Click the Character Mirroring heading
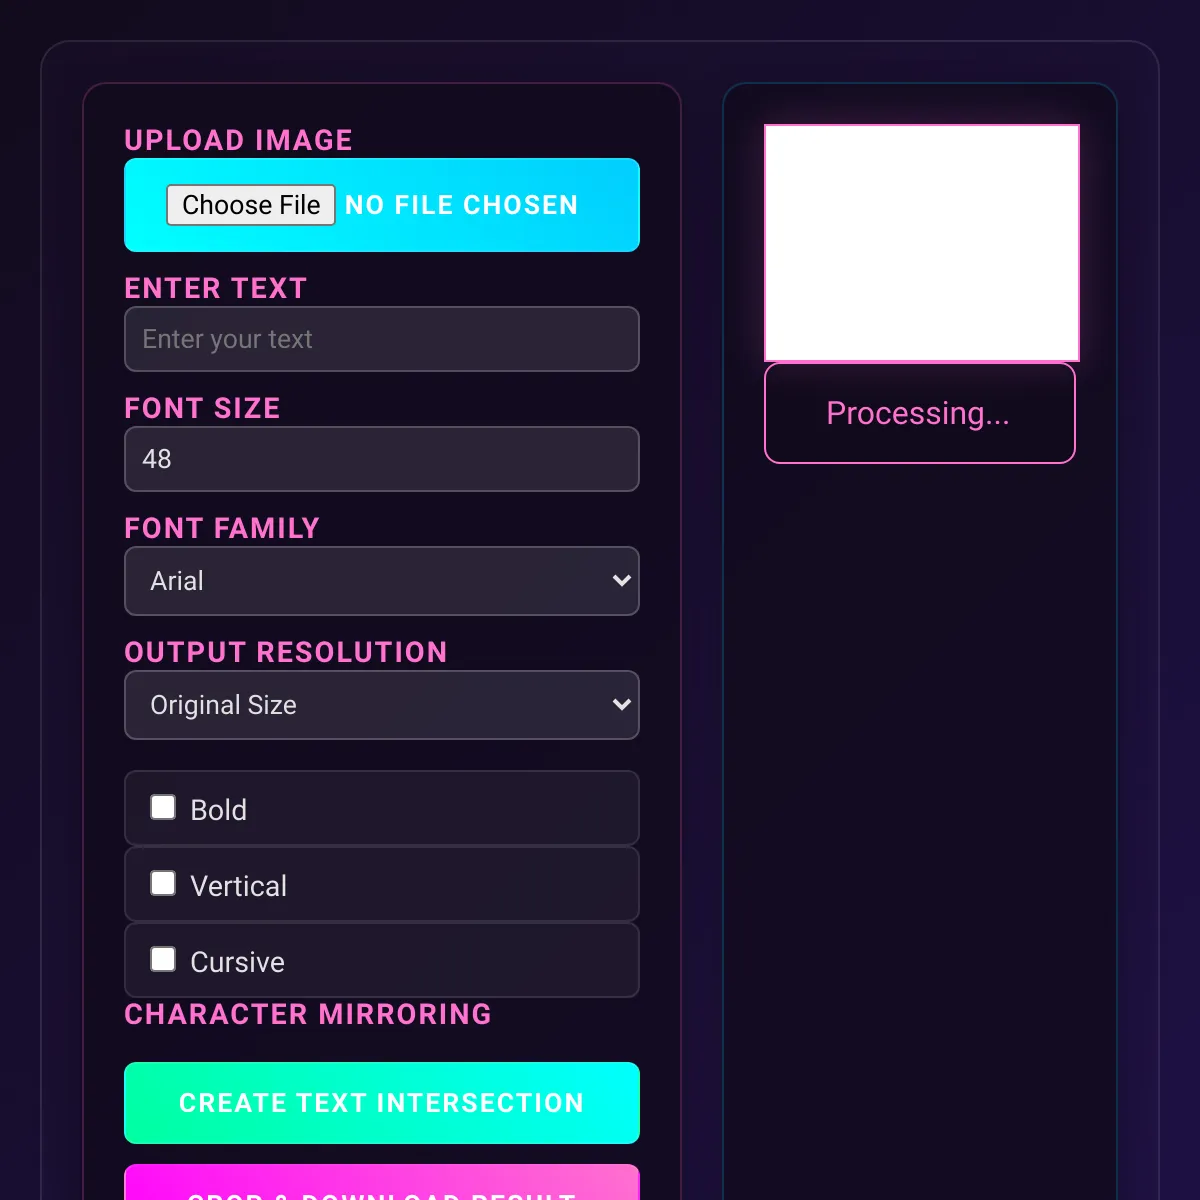This screenshot has width=1200, height=1200. click(x=308, y=1014)
